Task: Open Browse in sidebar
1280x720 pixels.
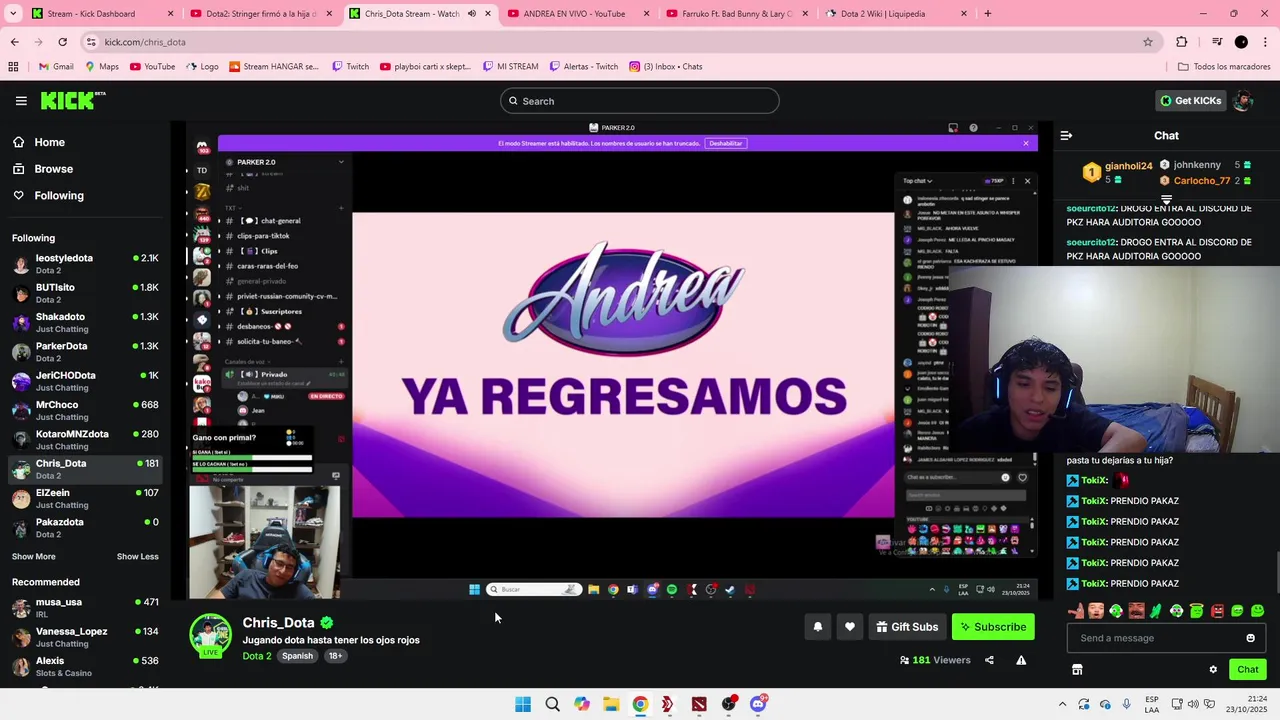Action: point(54,169)
